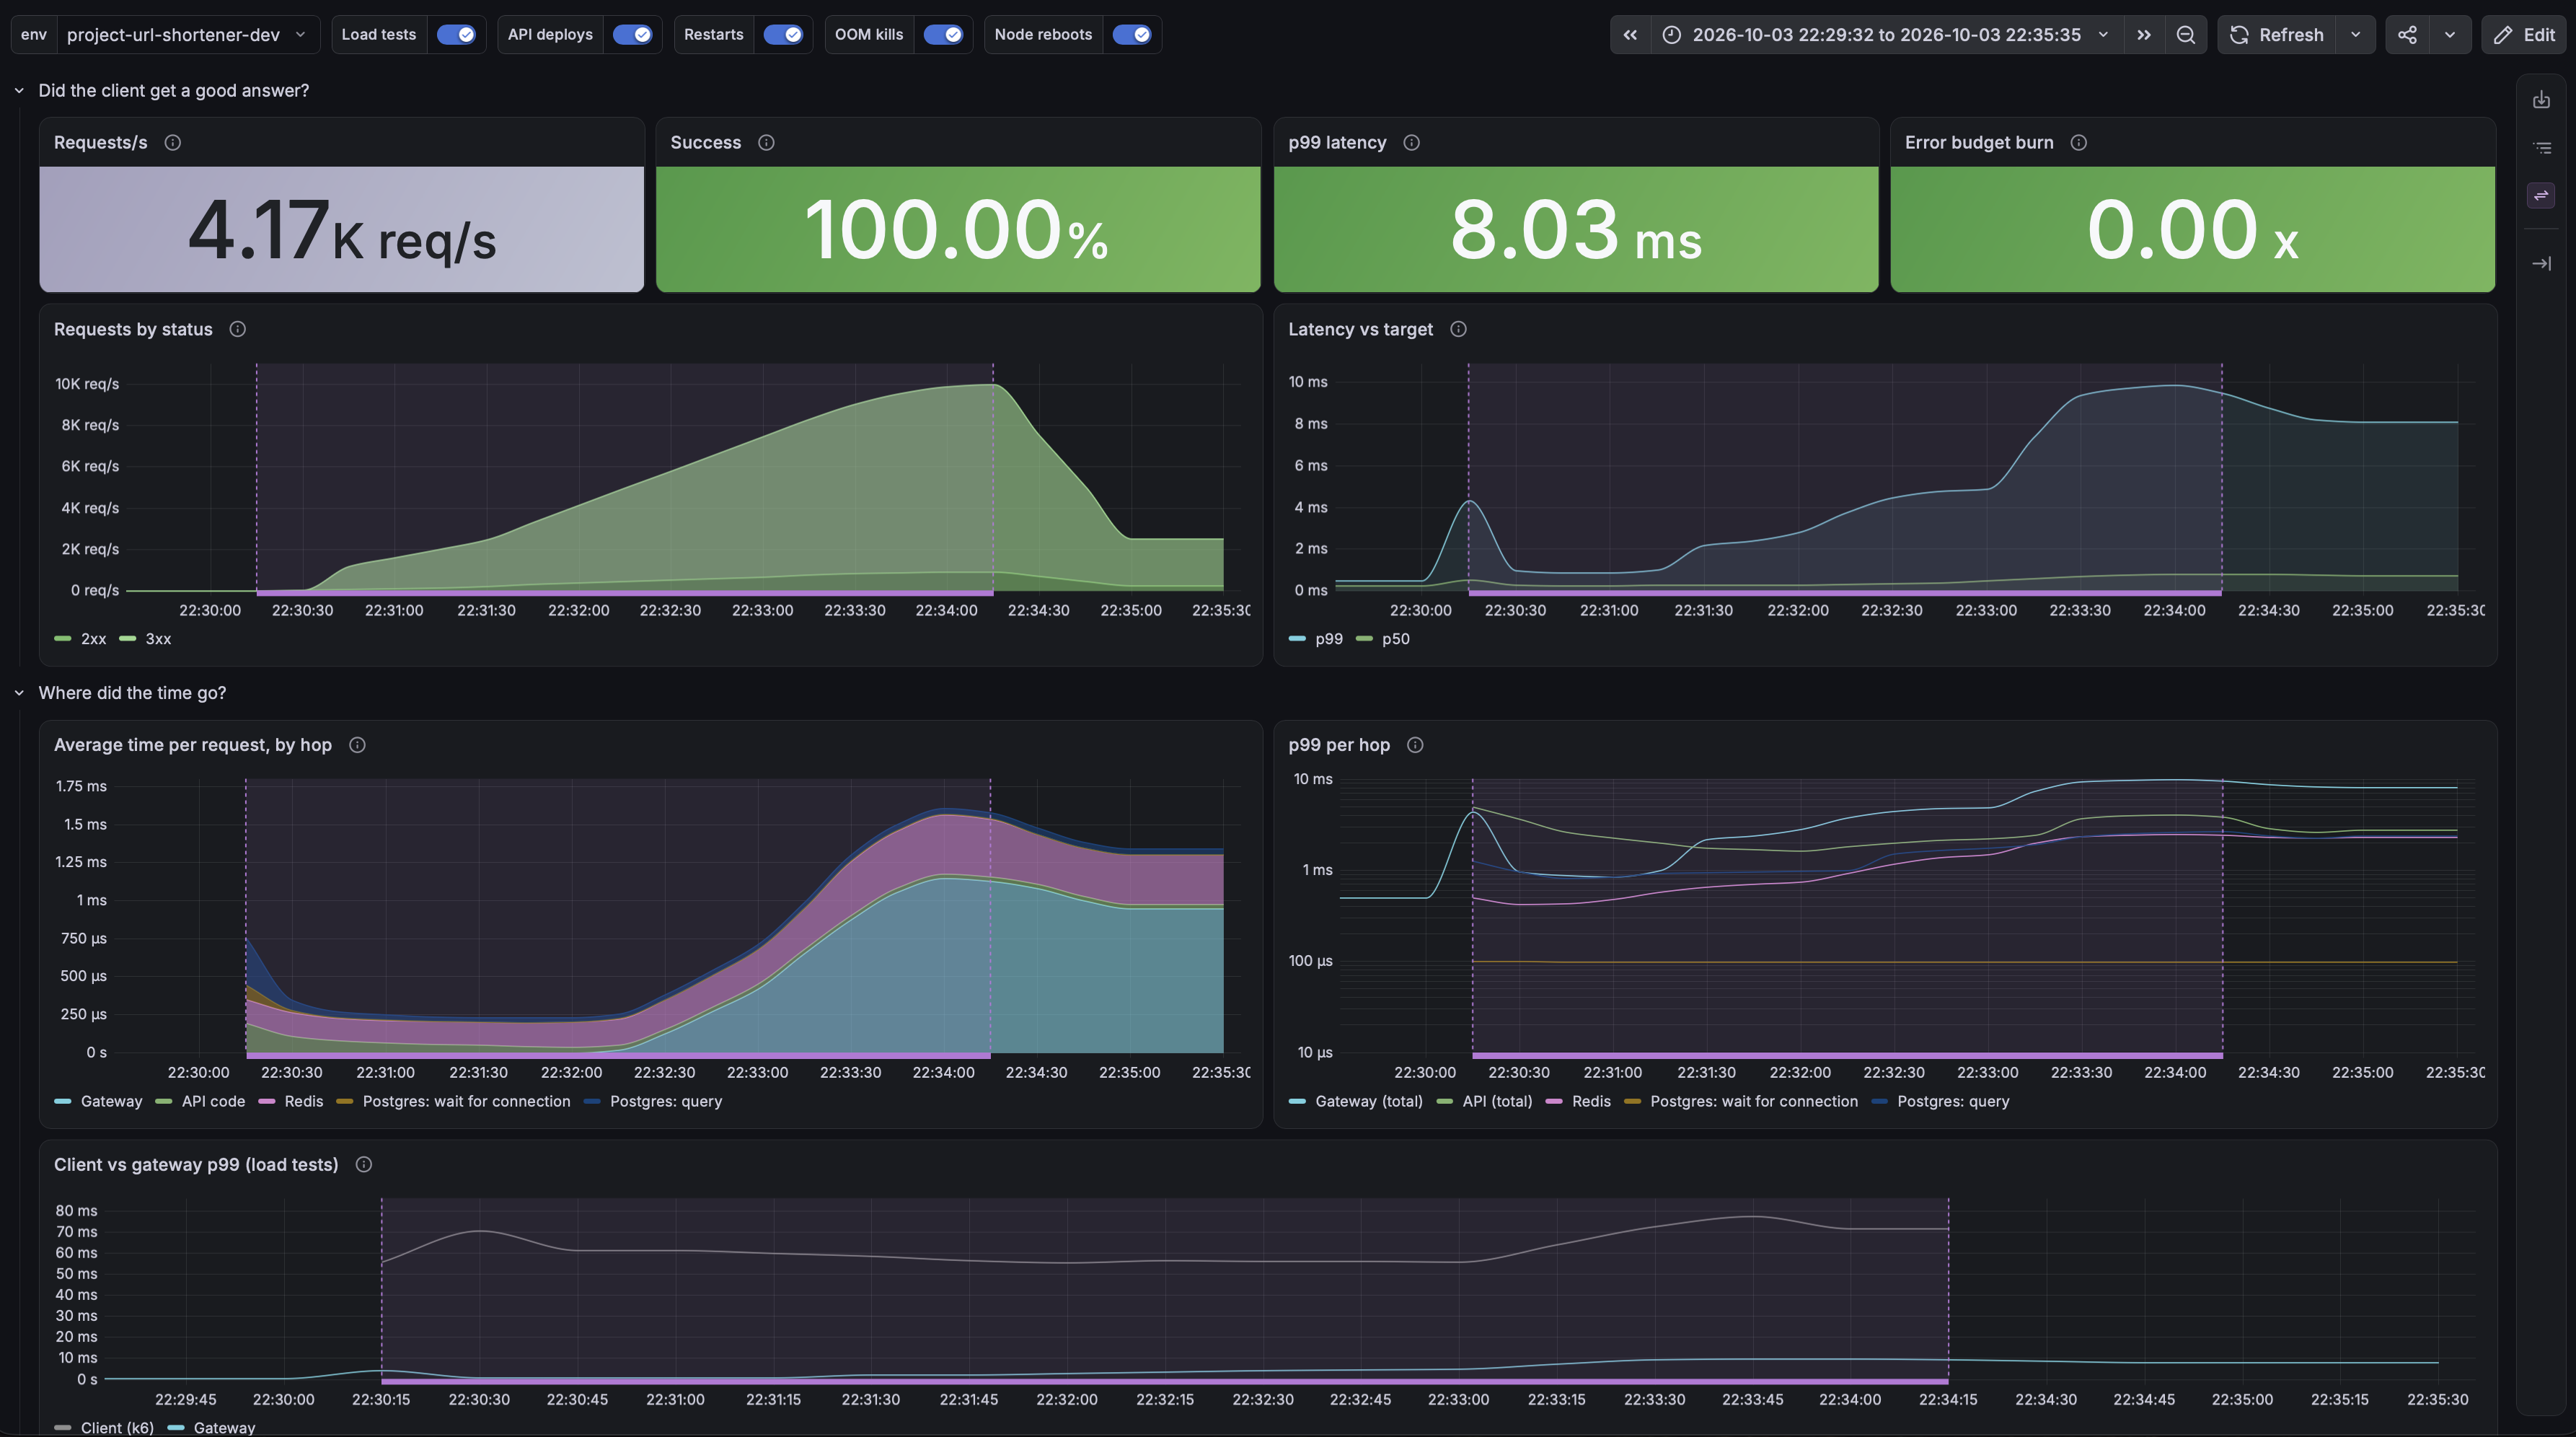Click the Refresh button
Screen dimensions: 2576x1437
coord(2277,34)
